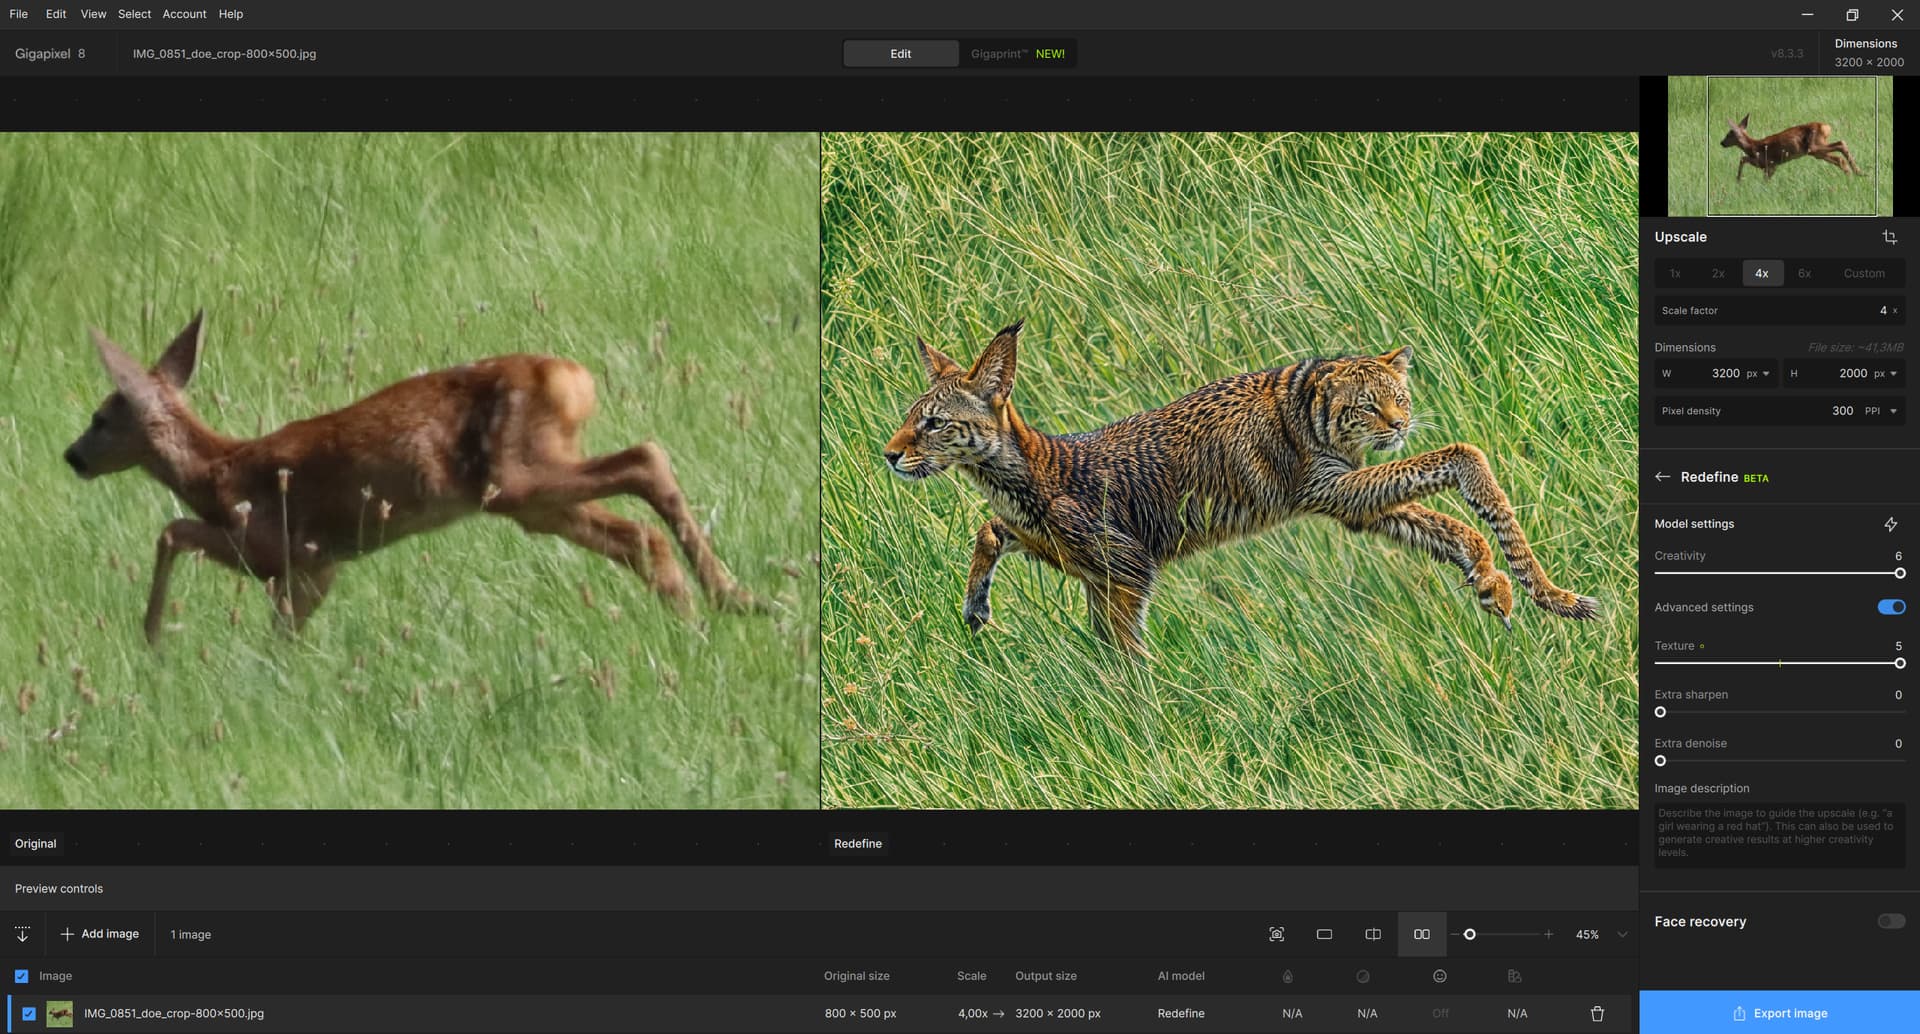The height and width of the screenshot is (1034, 1920).
Task: Click the Add image button
Action: pyautogui.click(x=100, y=934)
